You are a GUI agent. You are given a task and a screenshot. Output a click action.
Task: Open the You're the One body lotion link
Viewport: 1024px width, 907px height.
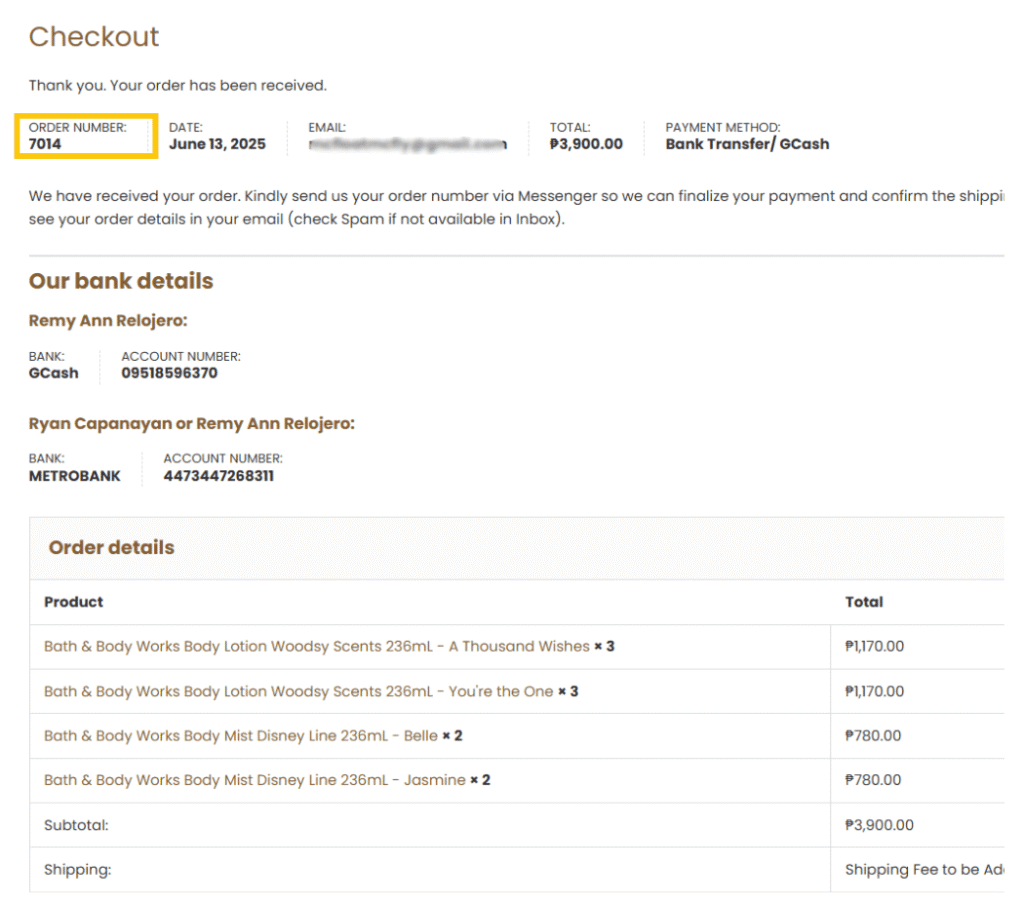298,692
